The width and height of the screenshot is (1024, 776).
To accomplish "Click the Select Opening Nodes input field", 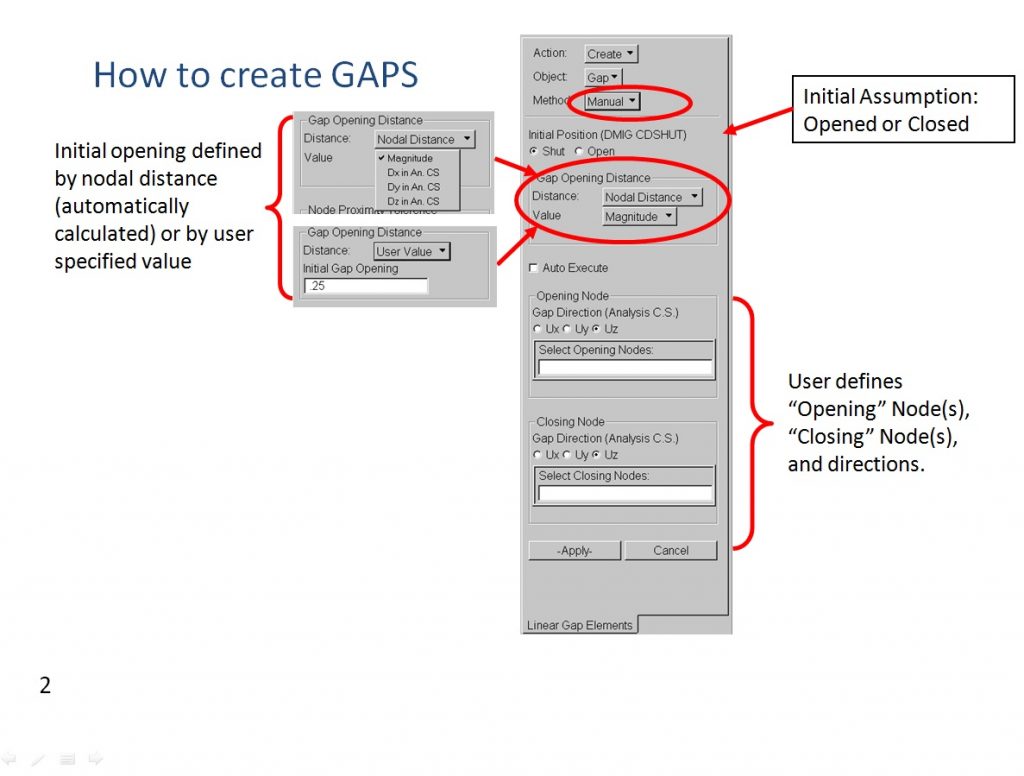I will [x=625, y=368].
